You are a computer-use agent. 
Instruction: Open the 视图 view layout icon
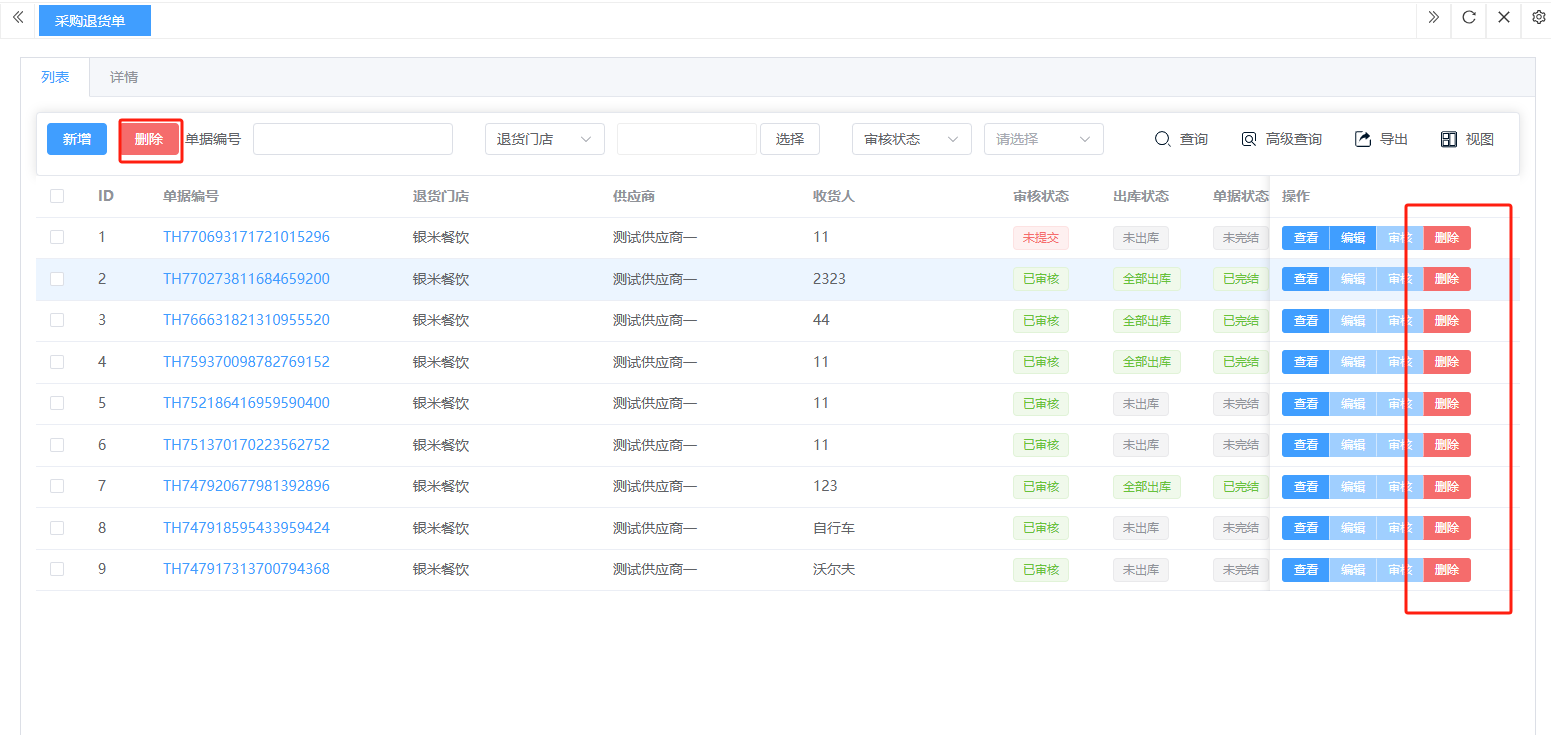point(1448,139)
